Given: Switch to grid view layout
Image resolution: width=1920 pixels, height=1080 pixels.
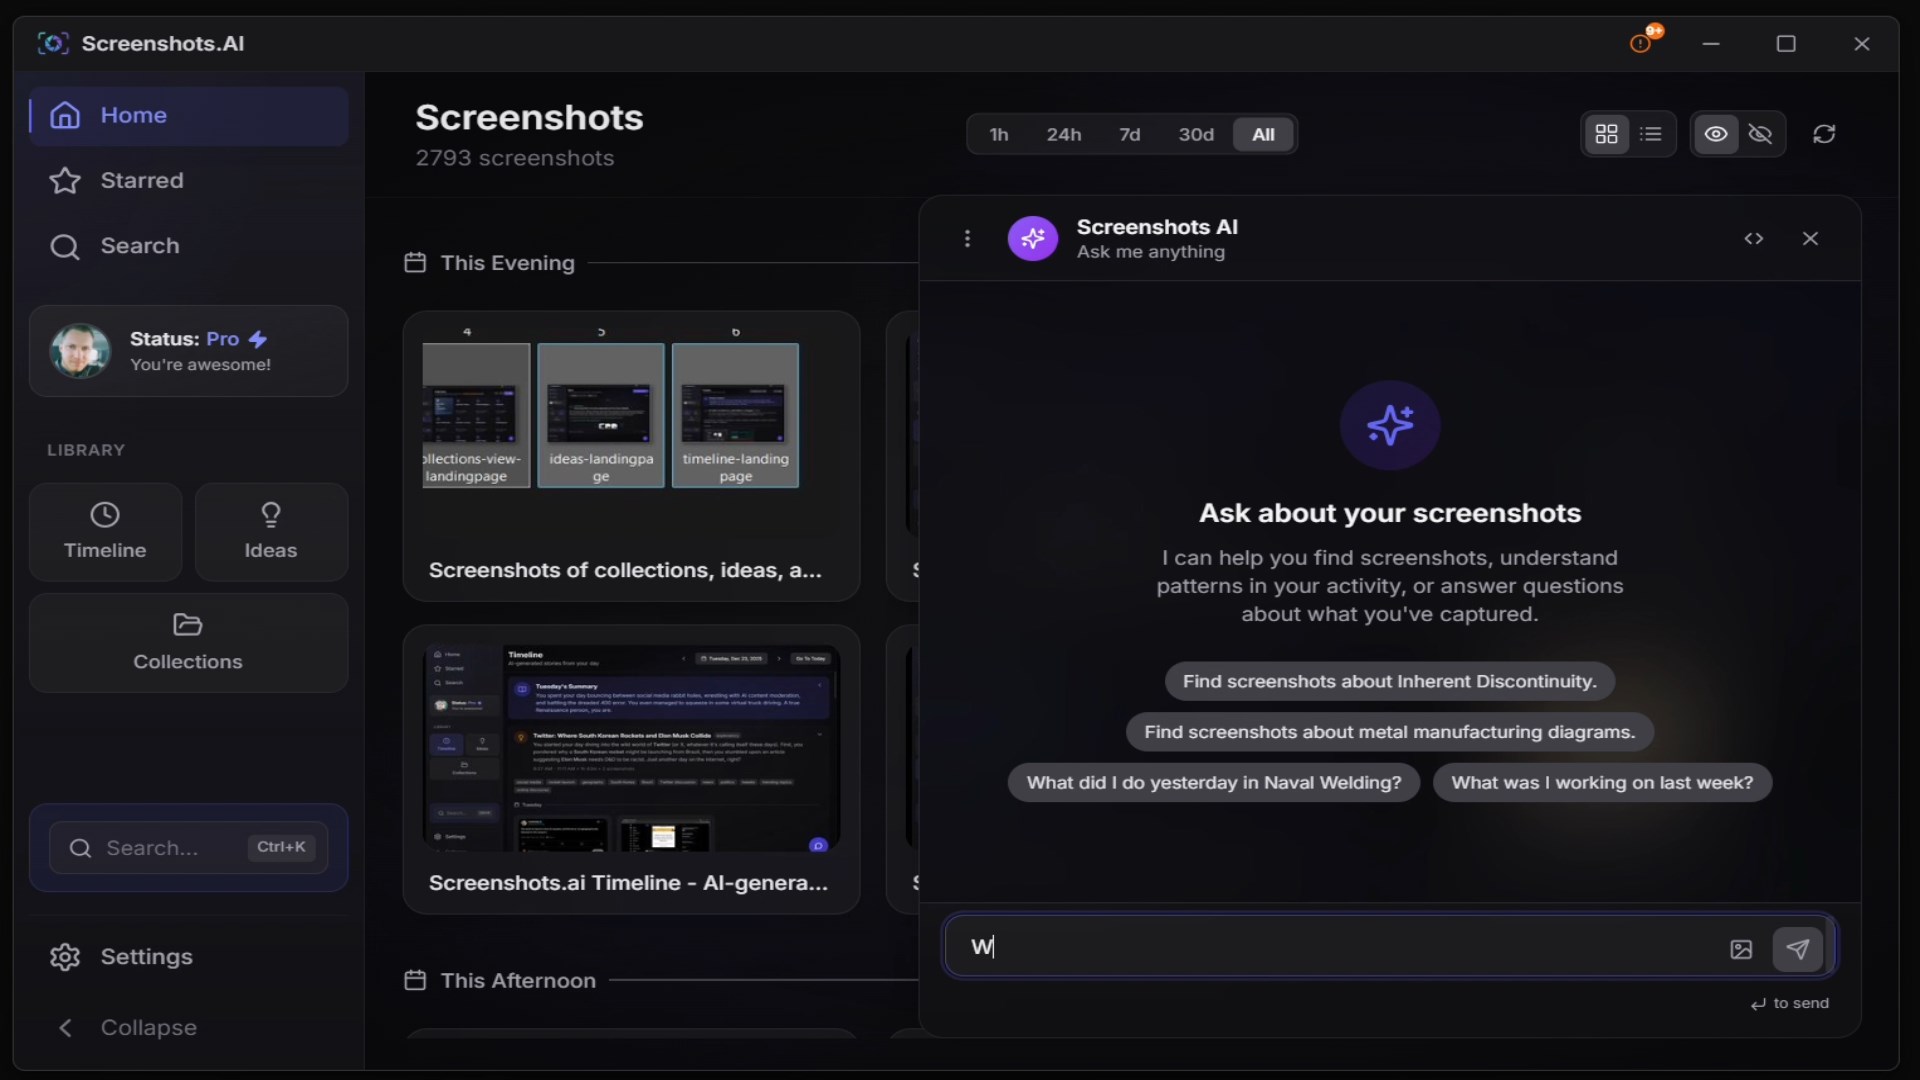Looking at the screenshot, I should click(x=1606, y=134).
